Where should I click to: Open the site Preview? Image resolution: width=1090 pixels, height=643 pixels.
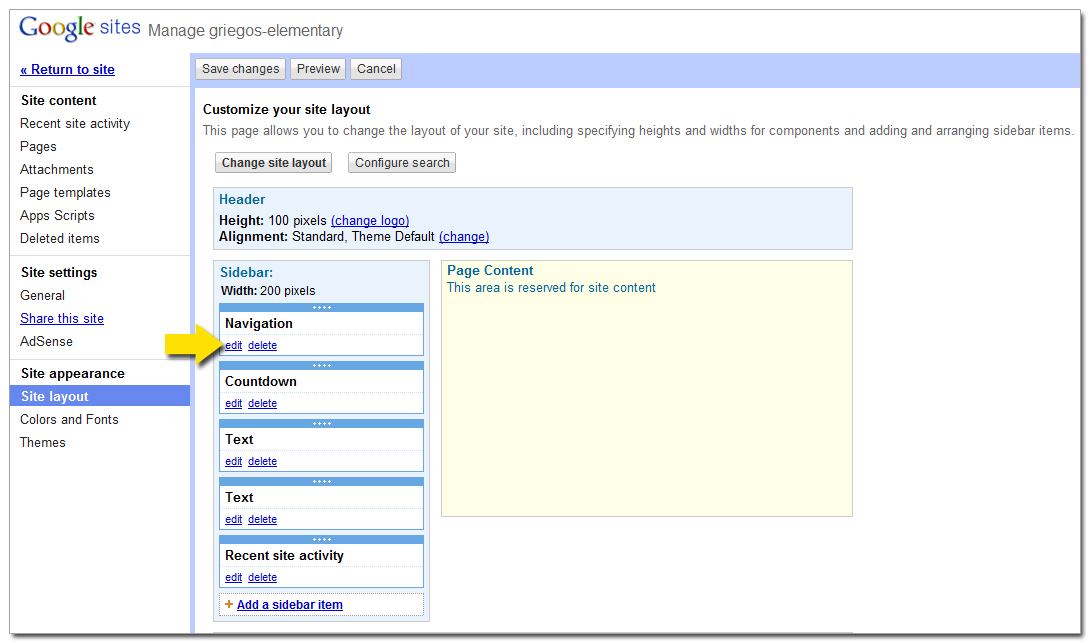click(x=318, y=69)
